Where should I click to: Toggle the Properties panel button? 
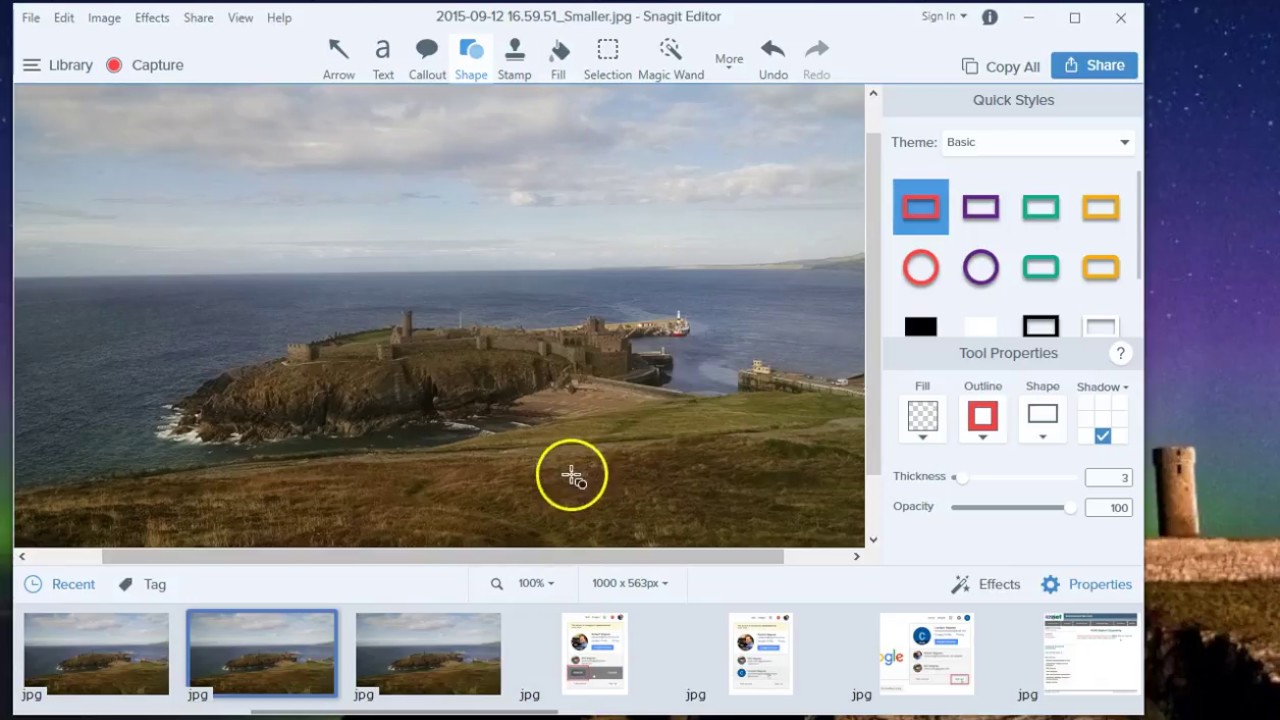(x=1086, y=584)
